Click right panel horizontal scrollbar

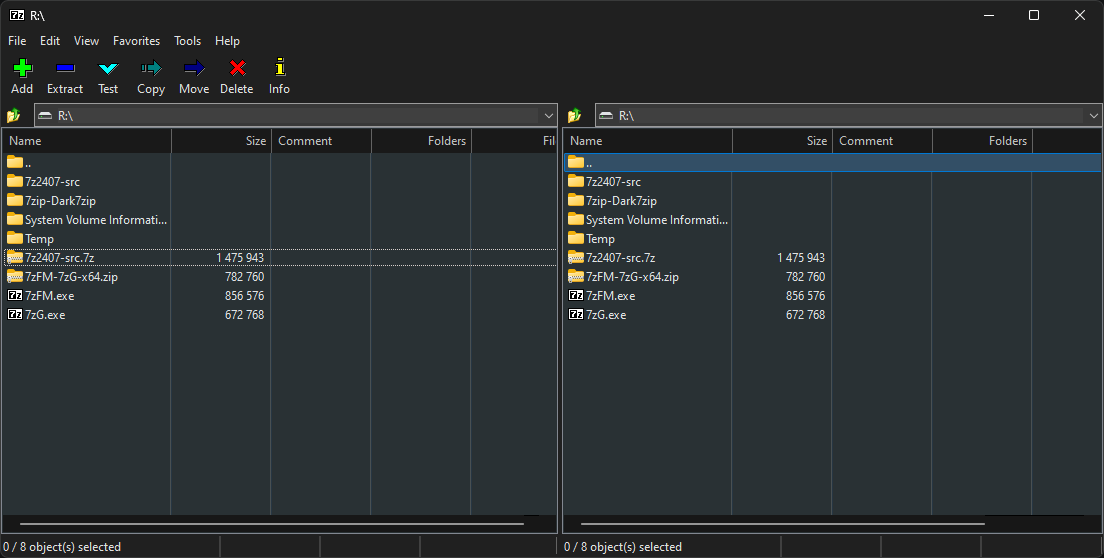pyautogui.click(x=783, y=524)
